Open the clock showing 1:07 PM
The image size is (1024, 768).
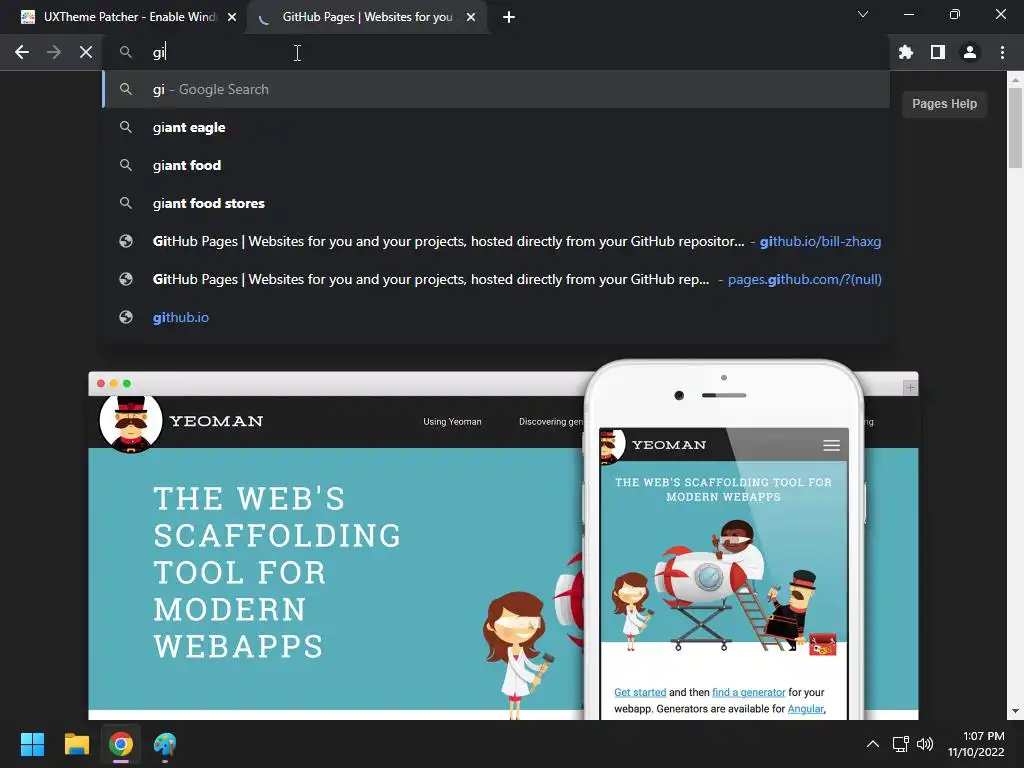pyautogui.click(x=976, y=744)
